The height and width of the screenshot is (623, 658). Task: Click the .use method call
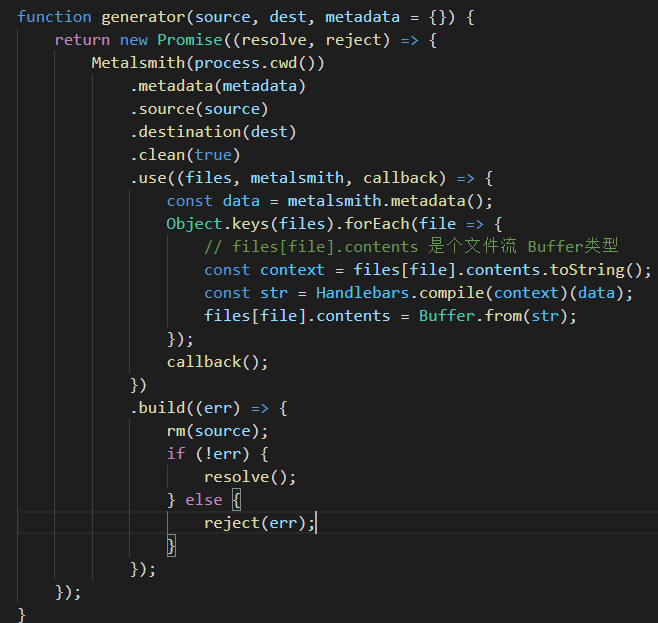[x=147, y=177]
